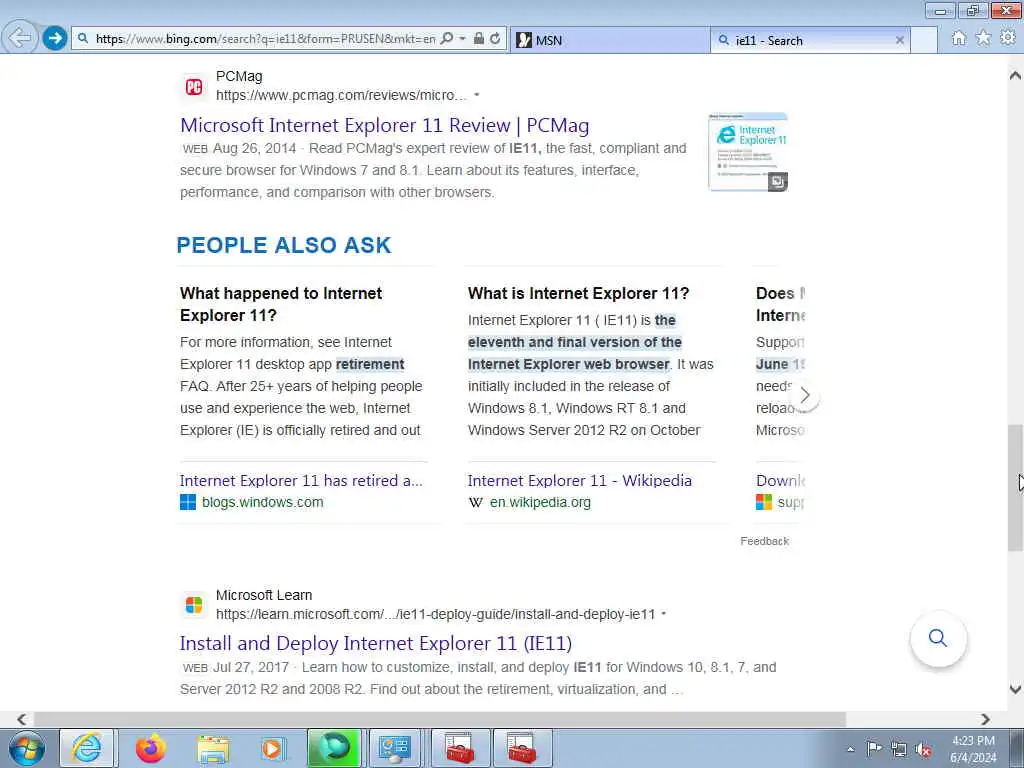Click the first red toolbox taskbar icon

coord(460,748)
